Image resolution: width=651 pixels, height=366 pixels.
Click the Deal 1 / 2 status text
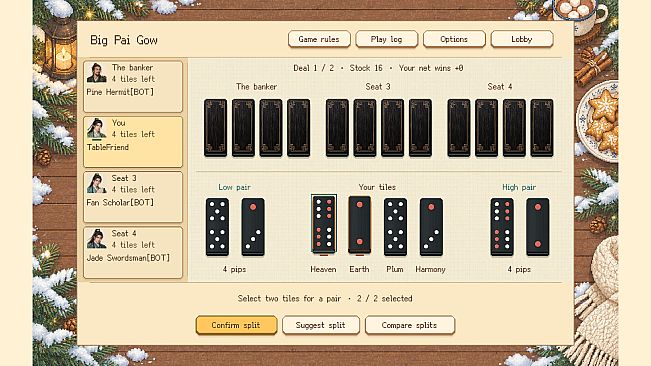point(313,68)
